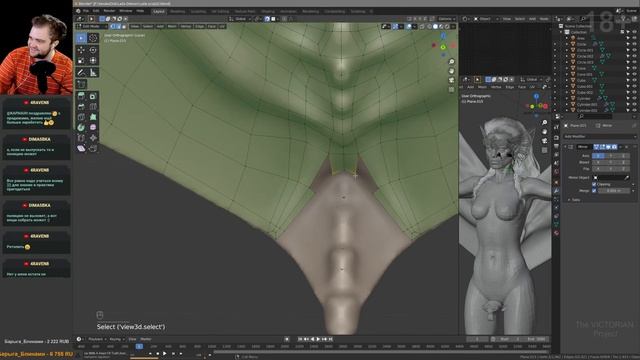Screen dimensions: 640x360
Task: Select the Loop Cut tool
Action: click(x=93, y=107)
